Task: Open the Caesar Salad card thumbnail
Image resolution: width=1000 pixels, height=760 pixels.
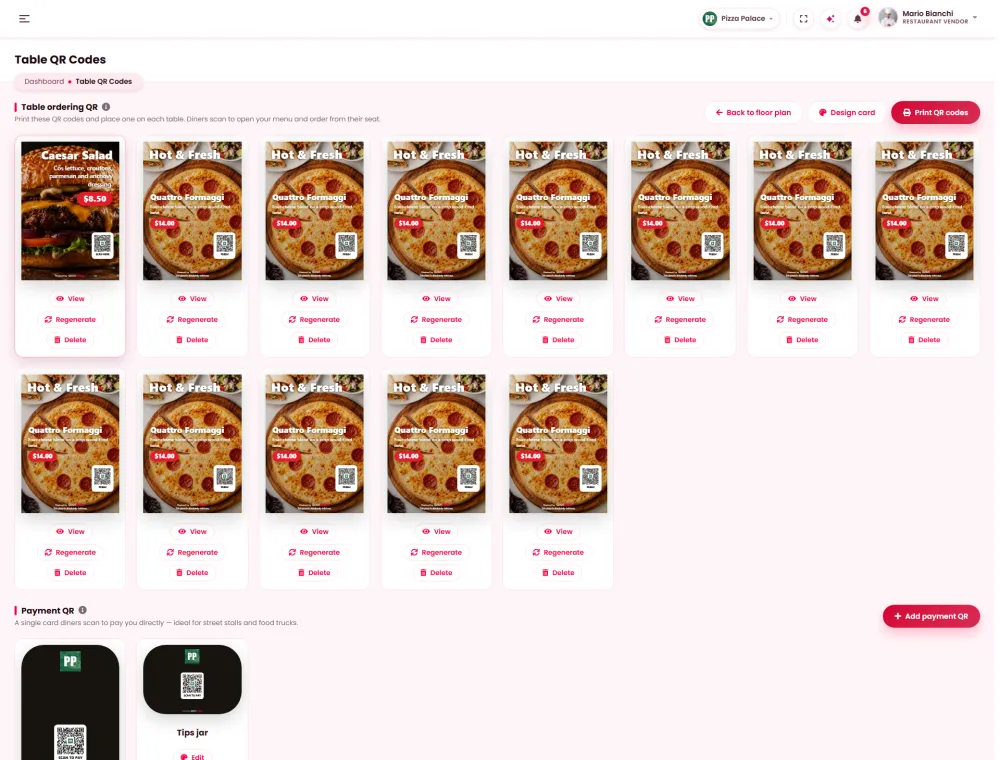Action: tap(70, 211)
